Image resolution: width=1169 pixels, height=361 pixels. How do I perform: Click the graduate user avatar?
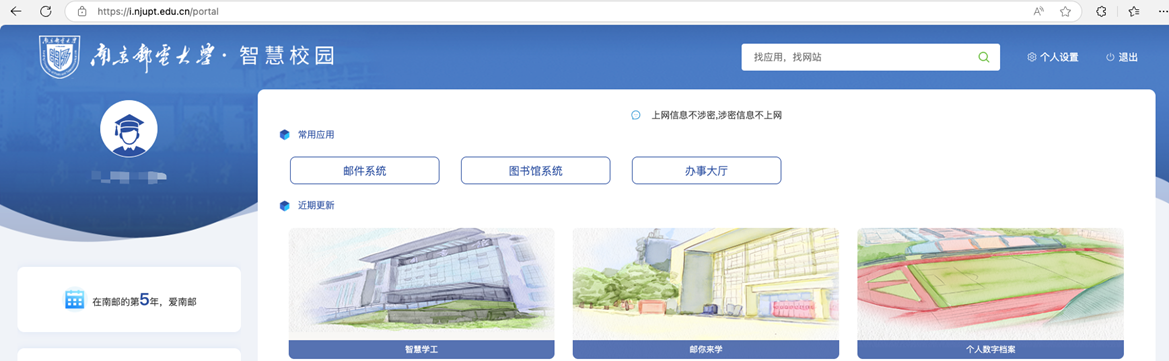(128, 129)
